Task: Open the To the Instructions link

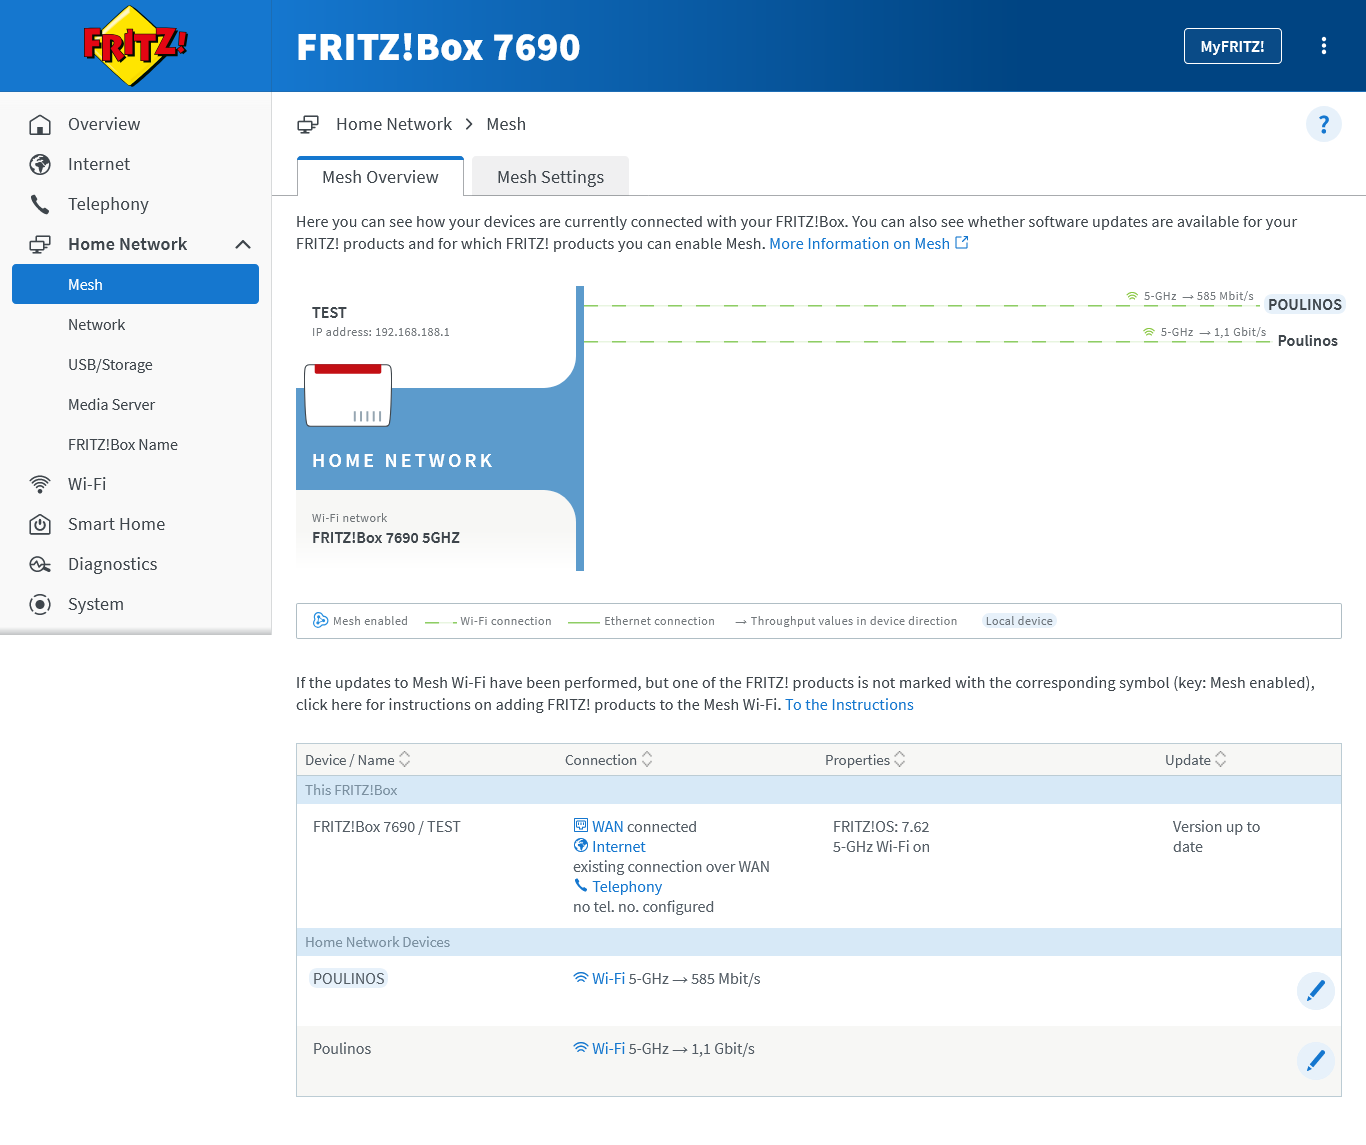Action: click(849, 704)
